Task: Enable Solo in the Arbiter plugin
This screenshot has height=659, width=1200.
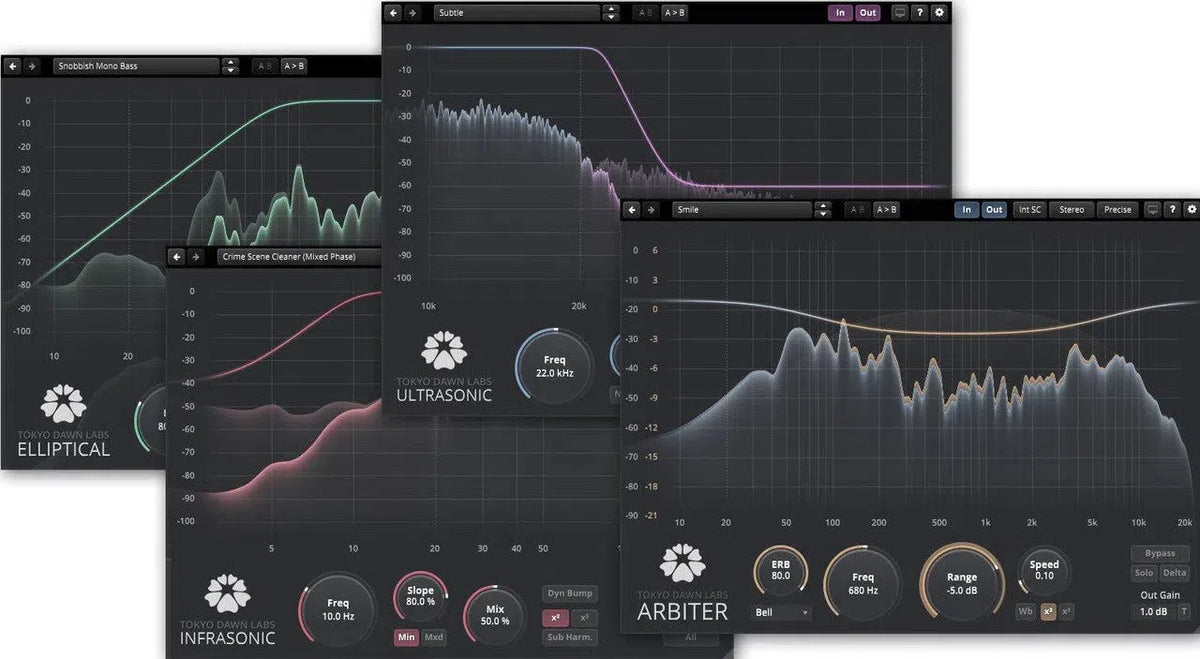Action: pyautogui.click(x=1144, y=573)
